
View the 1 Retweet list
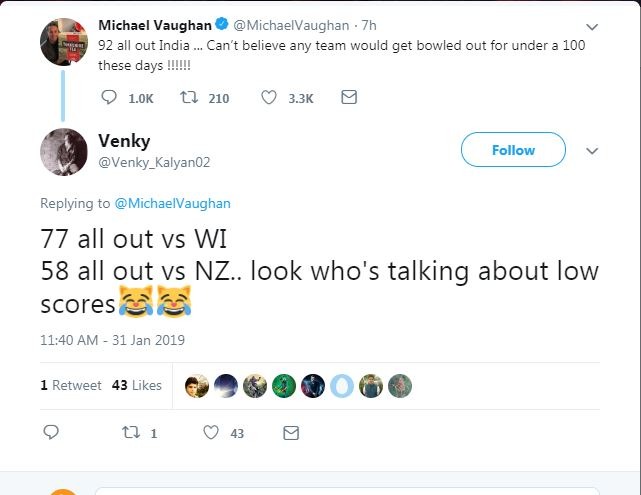tap(71, 385)
